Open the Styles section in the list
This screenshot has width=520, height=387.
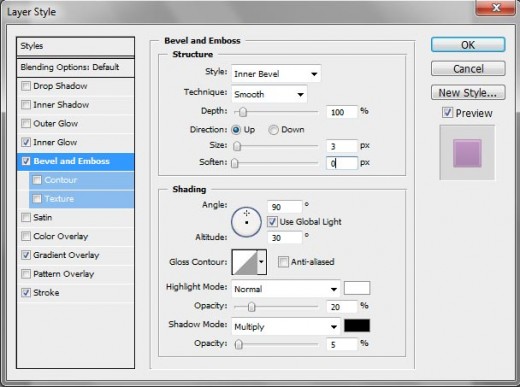(75, 46)
